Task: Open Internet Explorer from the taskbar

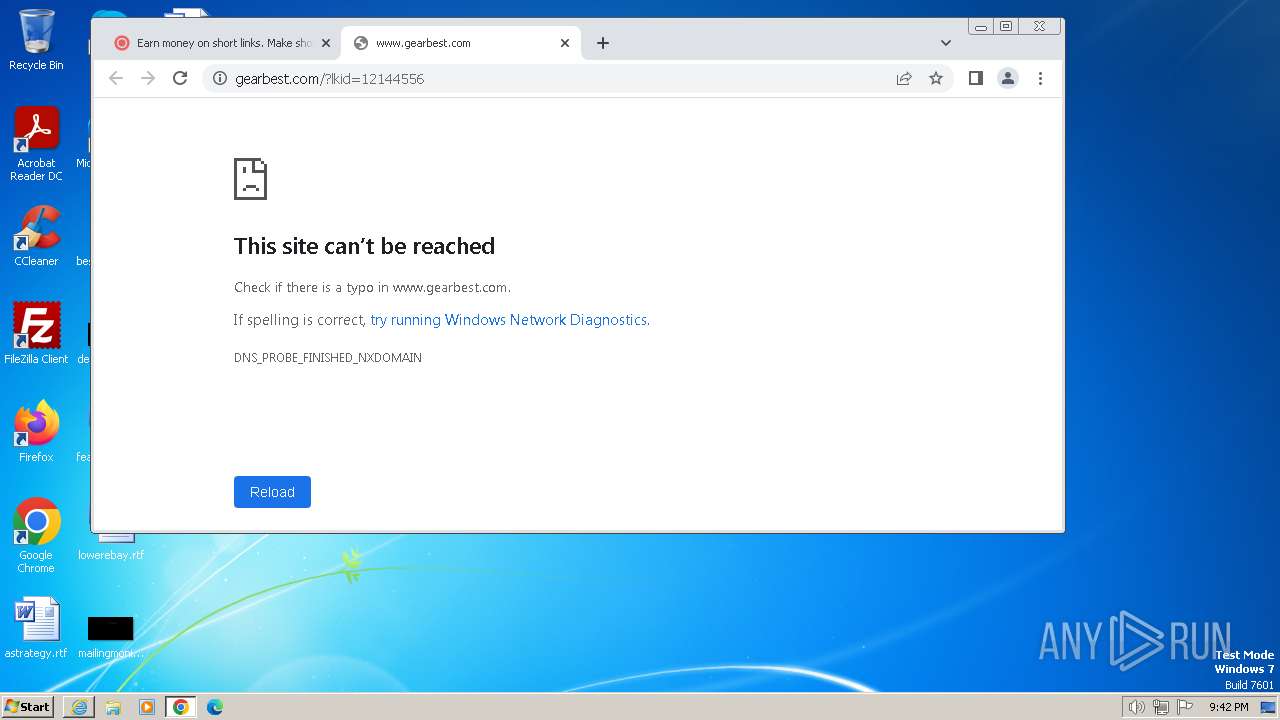Action: [79, 707]
